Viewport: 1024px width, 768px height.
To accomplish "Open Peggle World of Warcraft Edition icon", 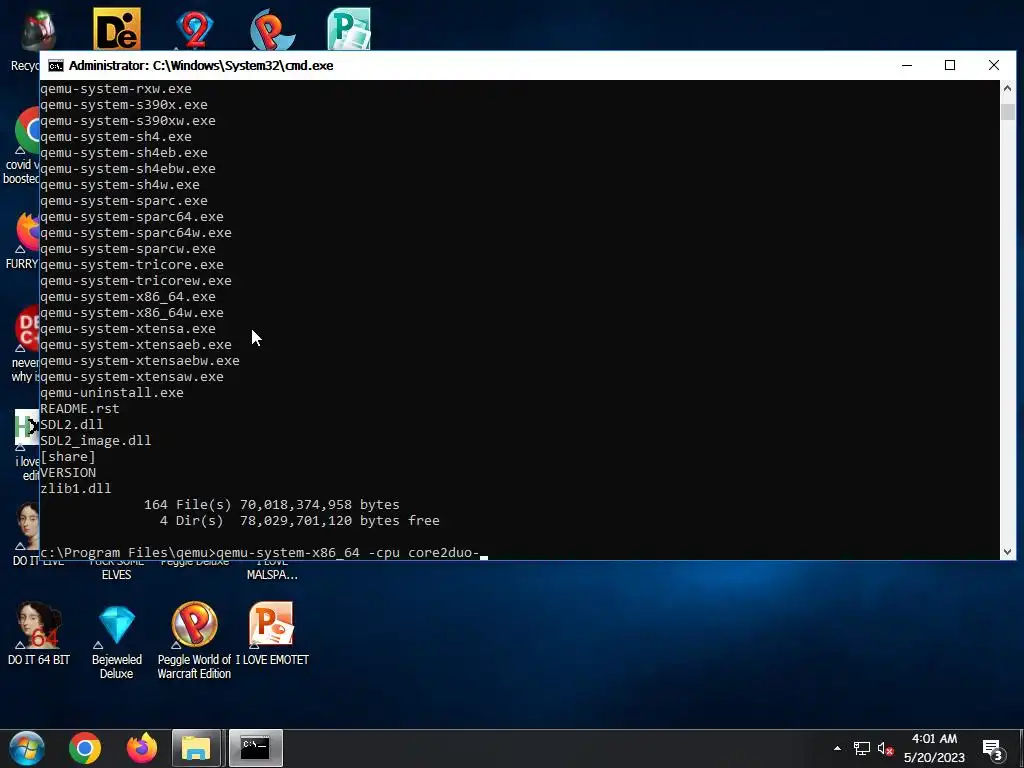I will tap(194, 640).
